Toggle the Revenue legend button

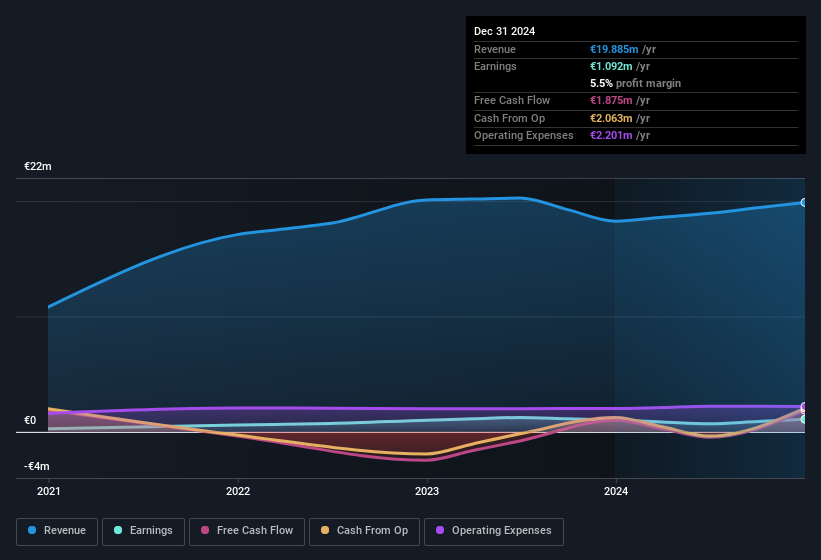click(x=57, y=532)
